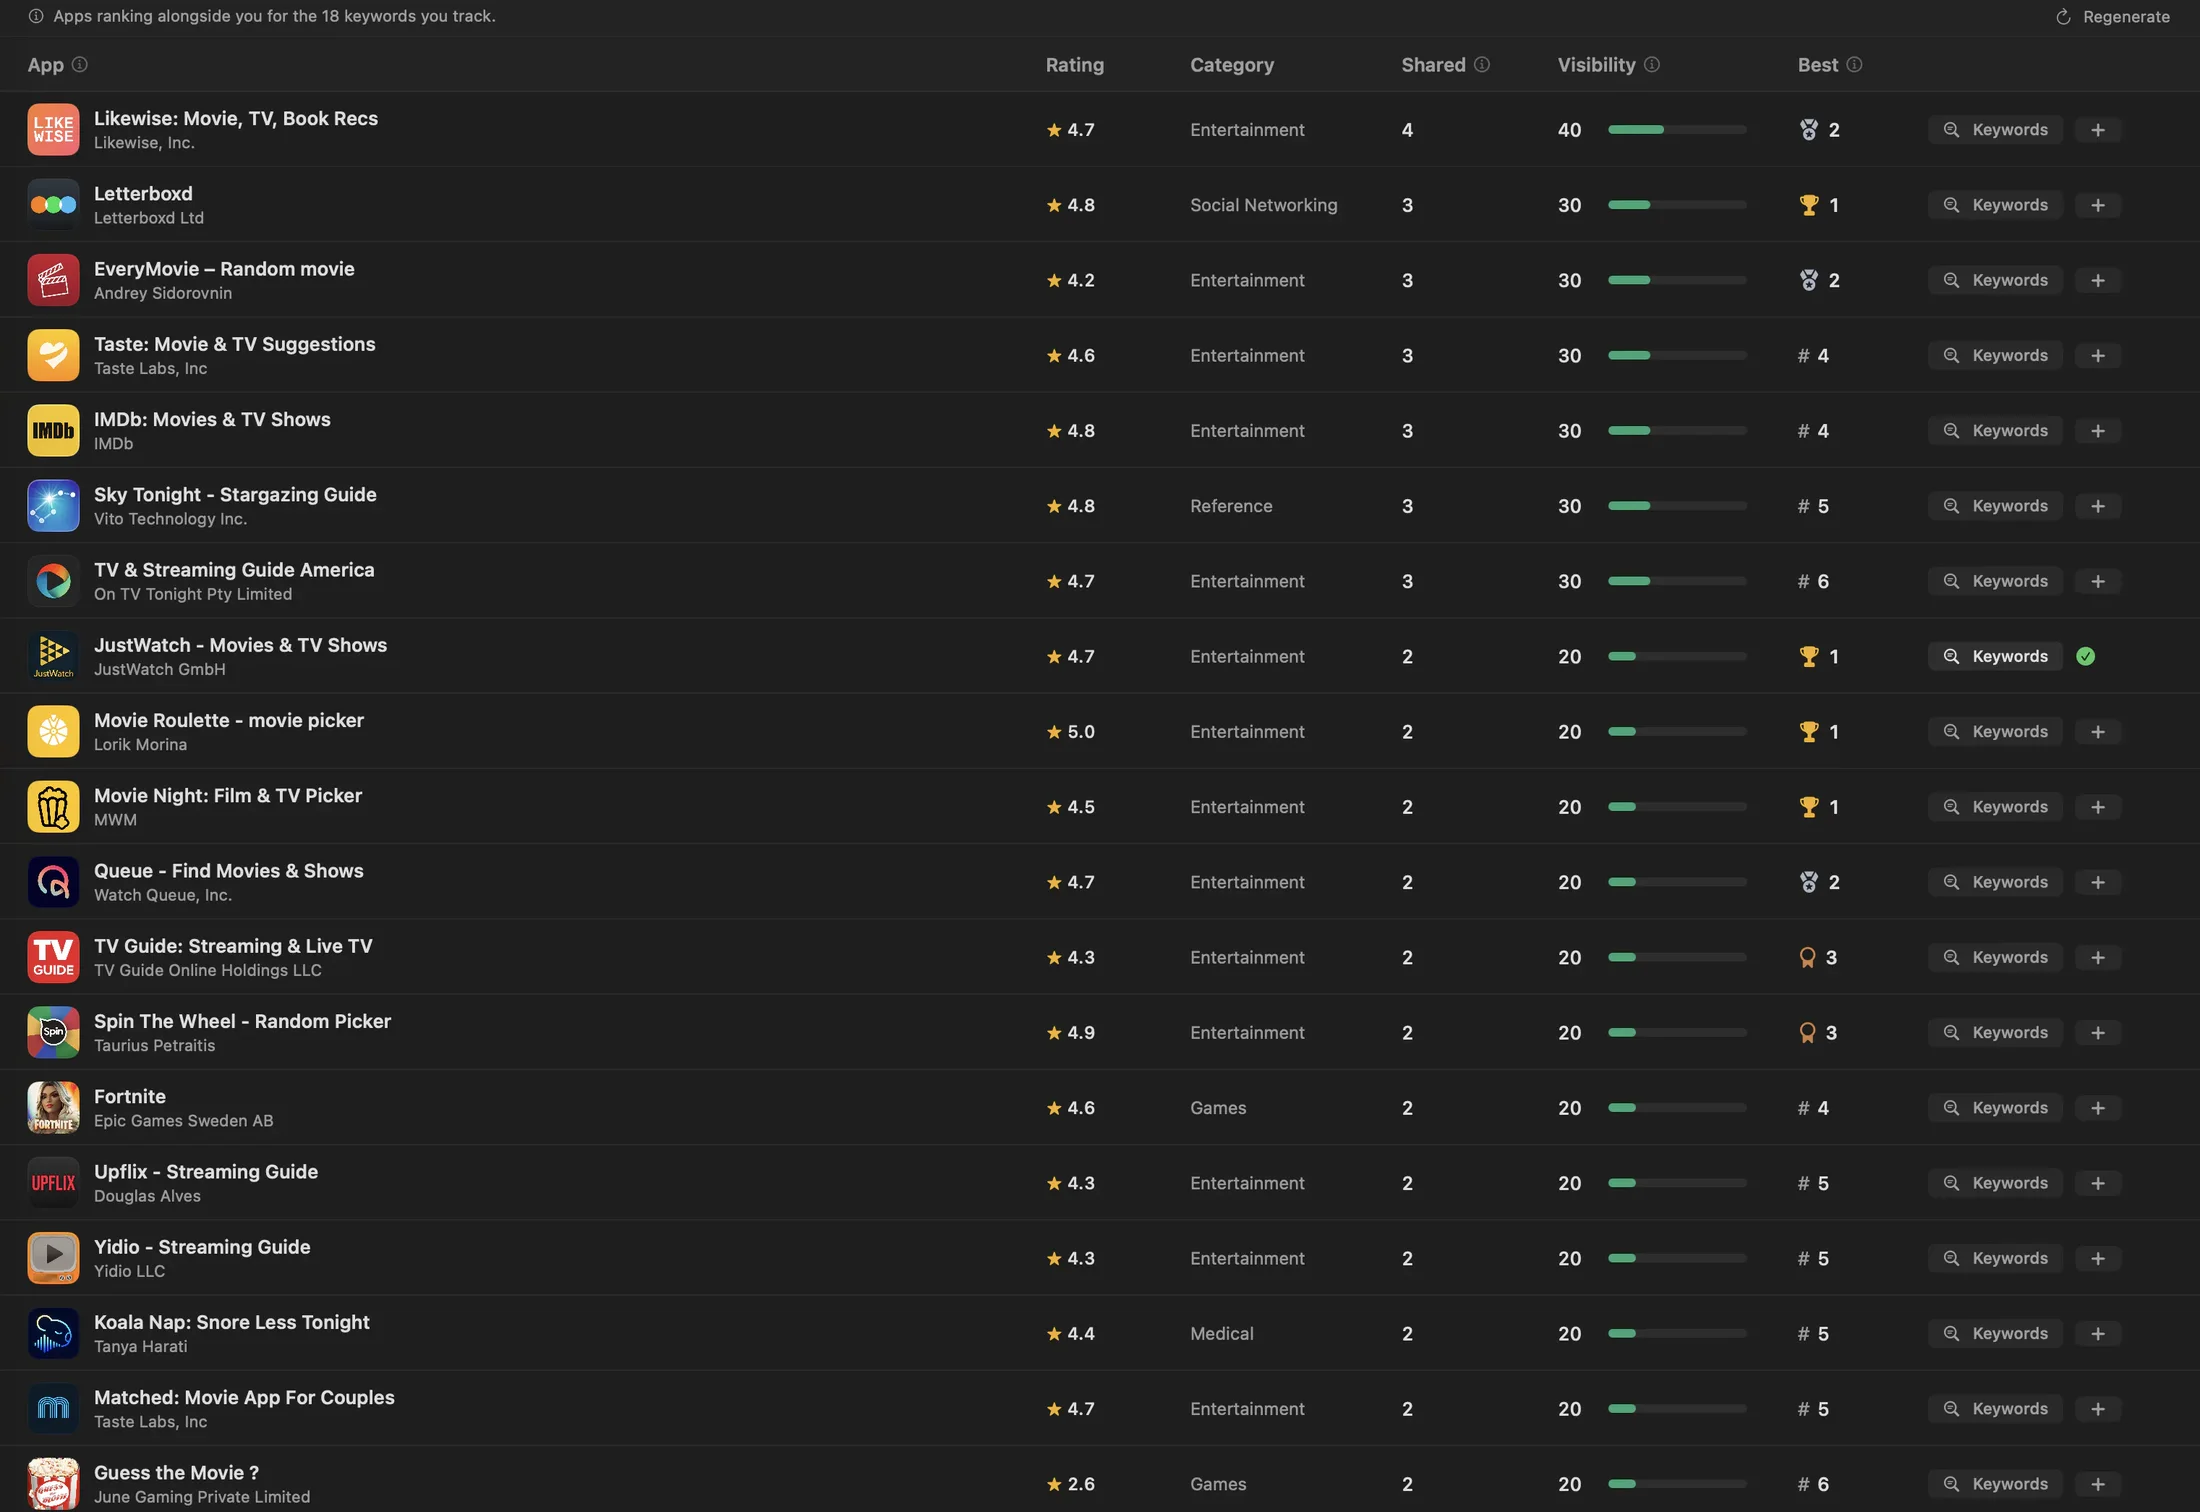This screenshot has width=2200, height=1512.
Task: Click the Matched app icon
Action: 53,1409
